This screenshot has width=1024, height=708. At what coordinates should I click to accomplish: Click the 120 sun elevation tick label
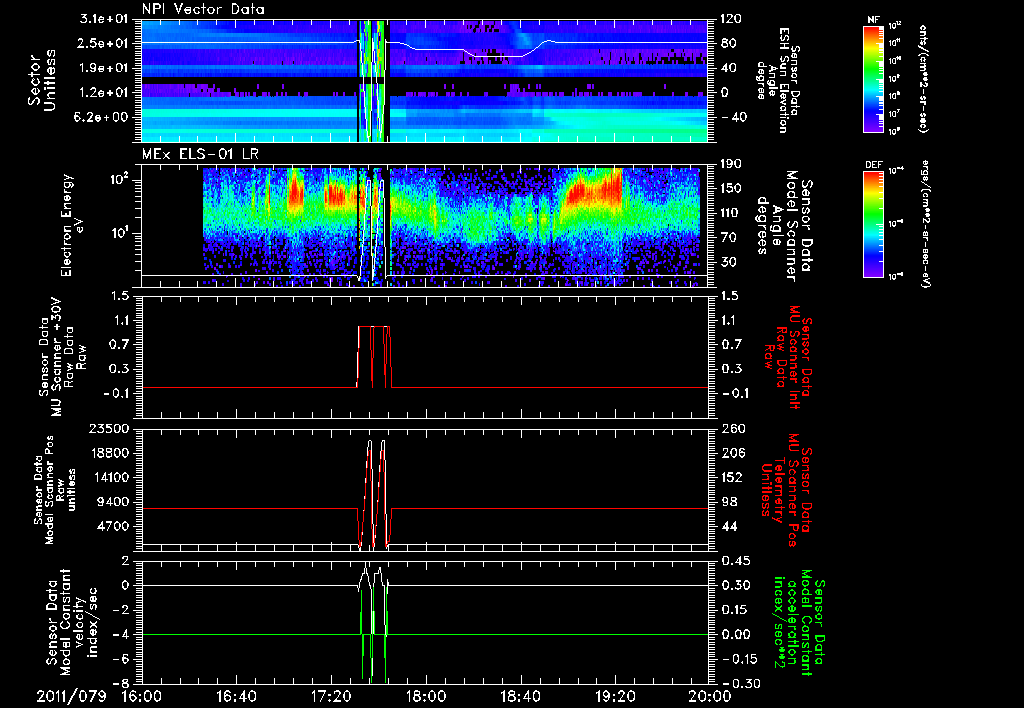click(x=731, y=19)
